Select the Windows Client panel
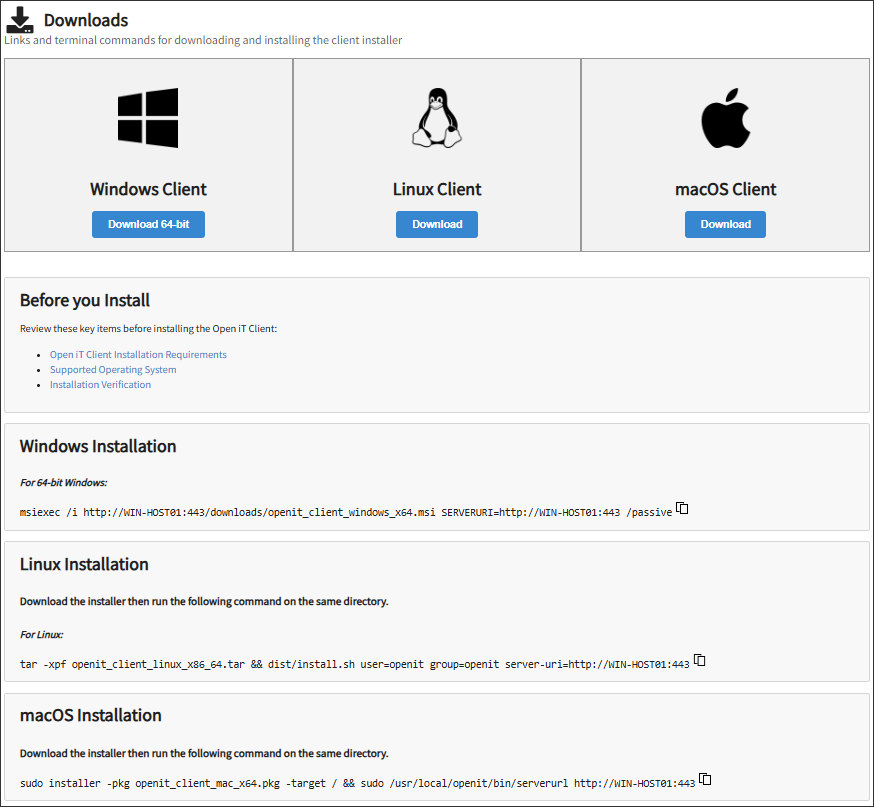Viewport: 874px width, 807px height. point(148,155)
